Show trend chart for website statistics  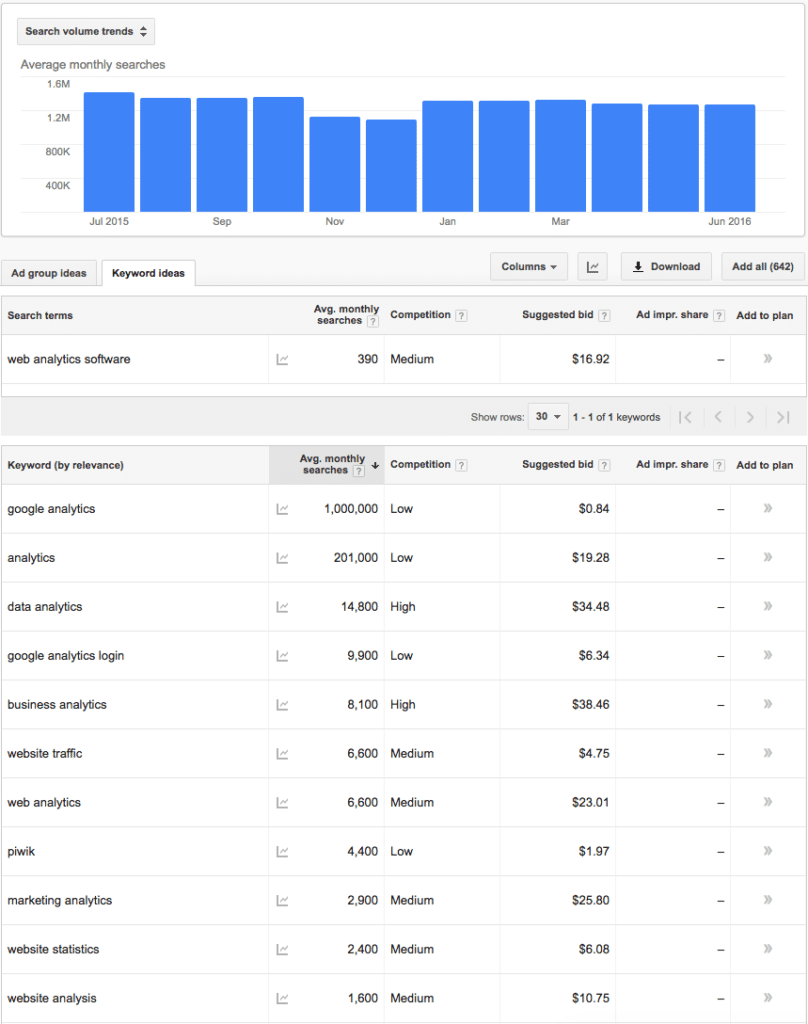pyautogui.click(x=282, y=950)
